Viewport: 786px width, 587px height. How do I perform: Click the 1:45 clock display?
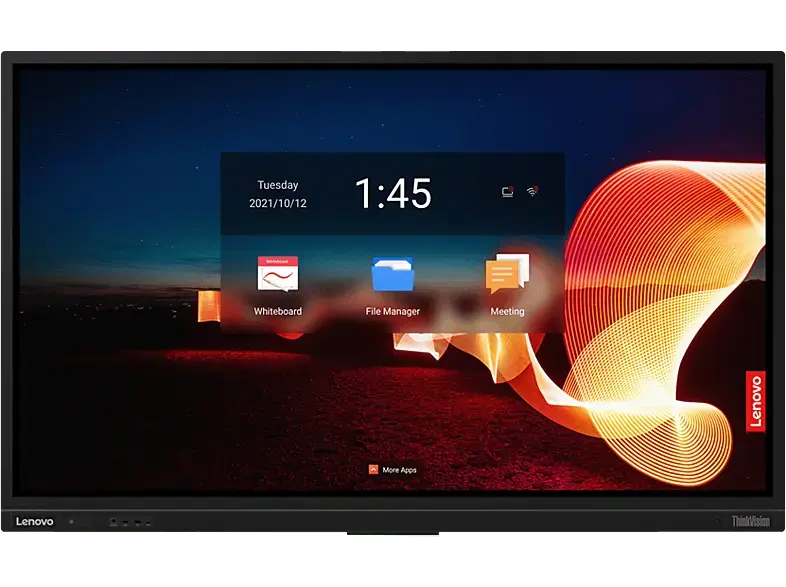393,194
